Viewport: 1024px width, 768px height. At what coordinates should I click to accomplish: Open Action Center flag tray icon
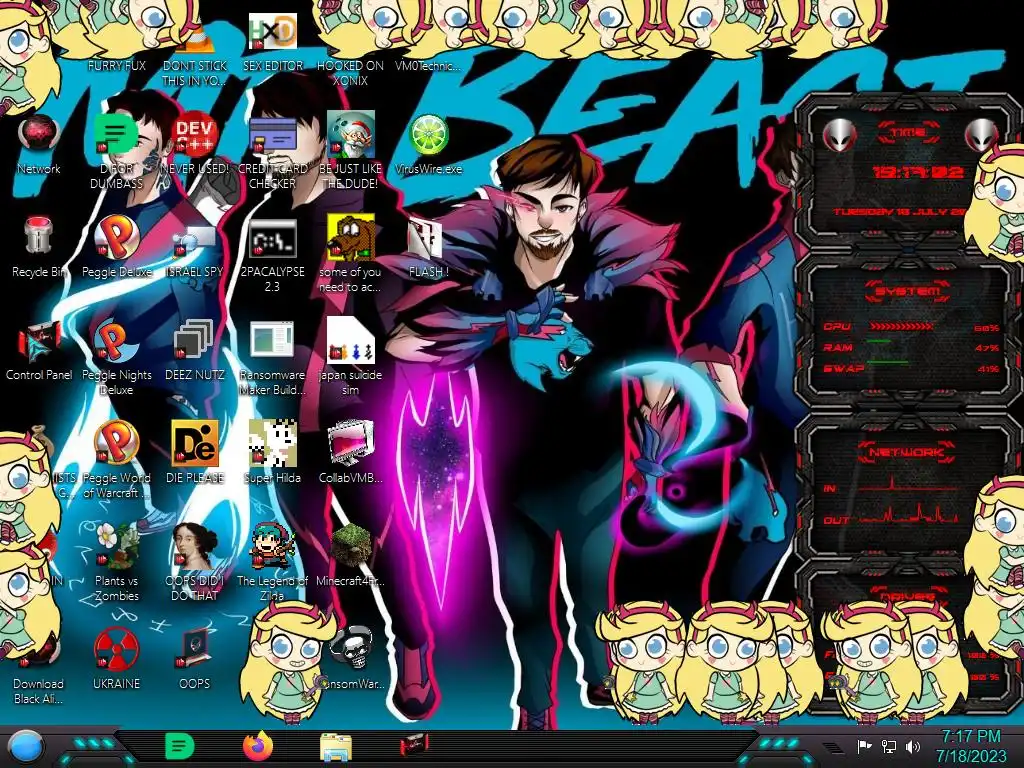[x=864, y=746]
